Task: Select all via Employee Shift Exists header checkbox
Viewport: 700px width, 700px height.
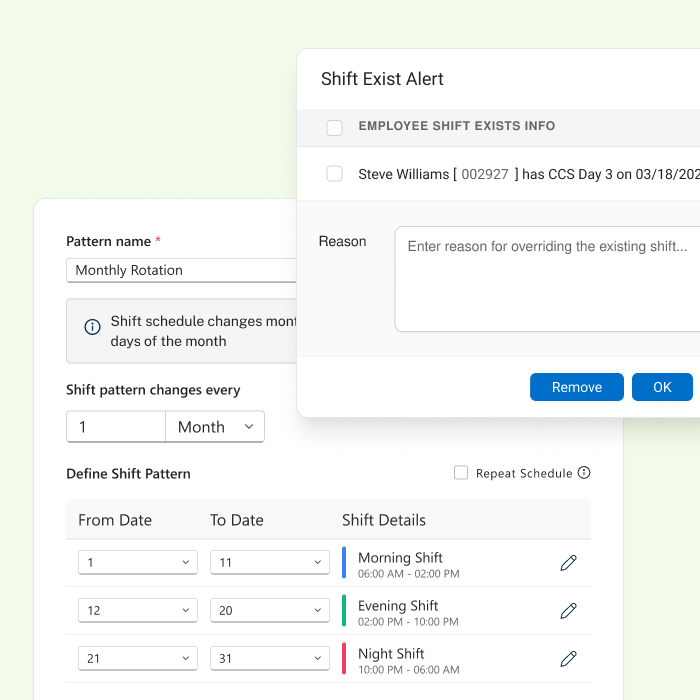Action: (335, 127)
